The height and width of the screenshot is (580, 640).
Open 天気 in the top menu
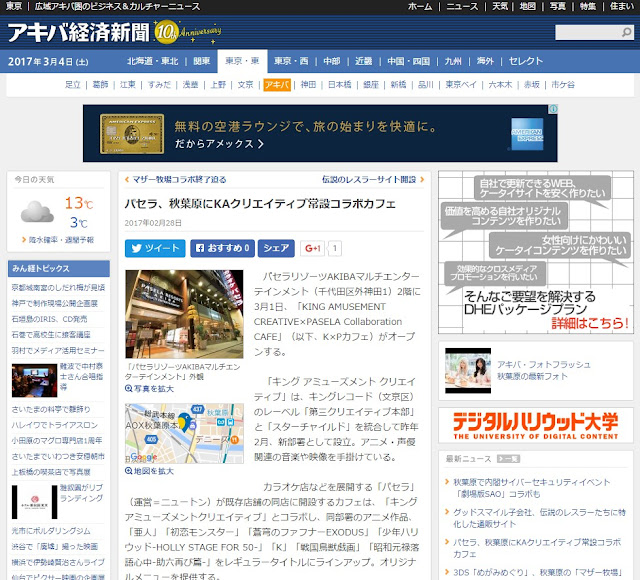[x=500, y=6]
